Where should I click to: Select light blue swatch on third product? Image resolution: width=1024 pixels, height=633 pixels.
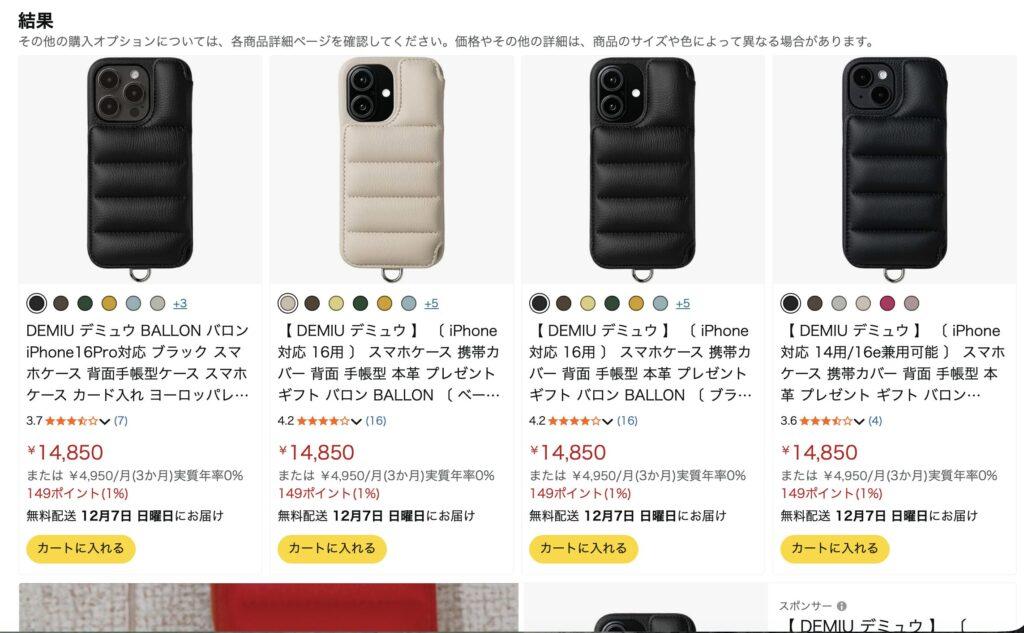coord(660,303)
